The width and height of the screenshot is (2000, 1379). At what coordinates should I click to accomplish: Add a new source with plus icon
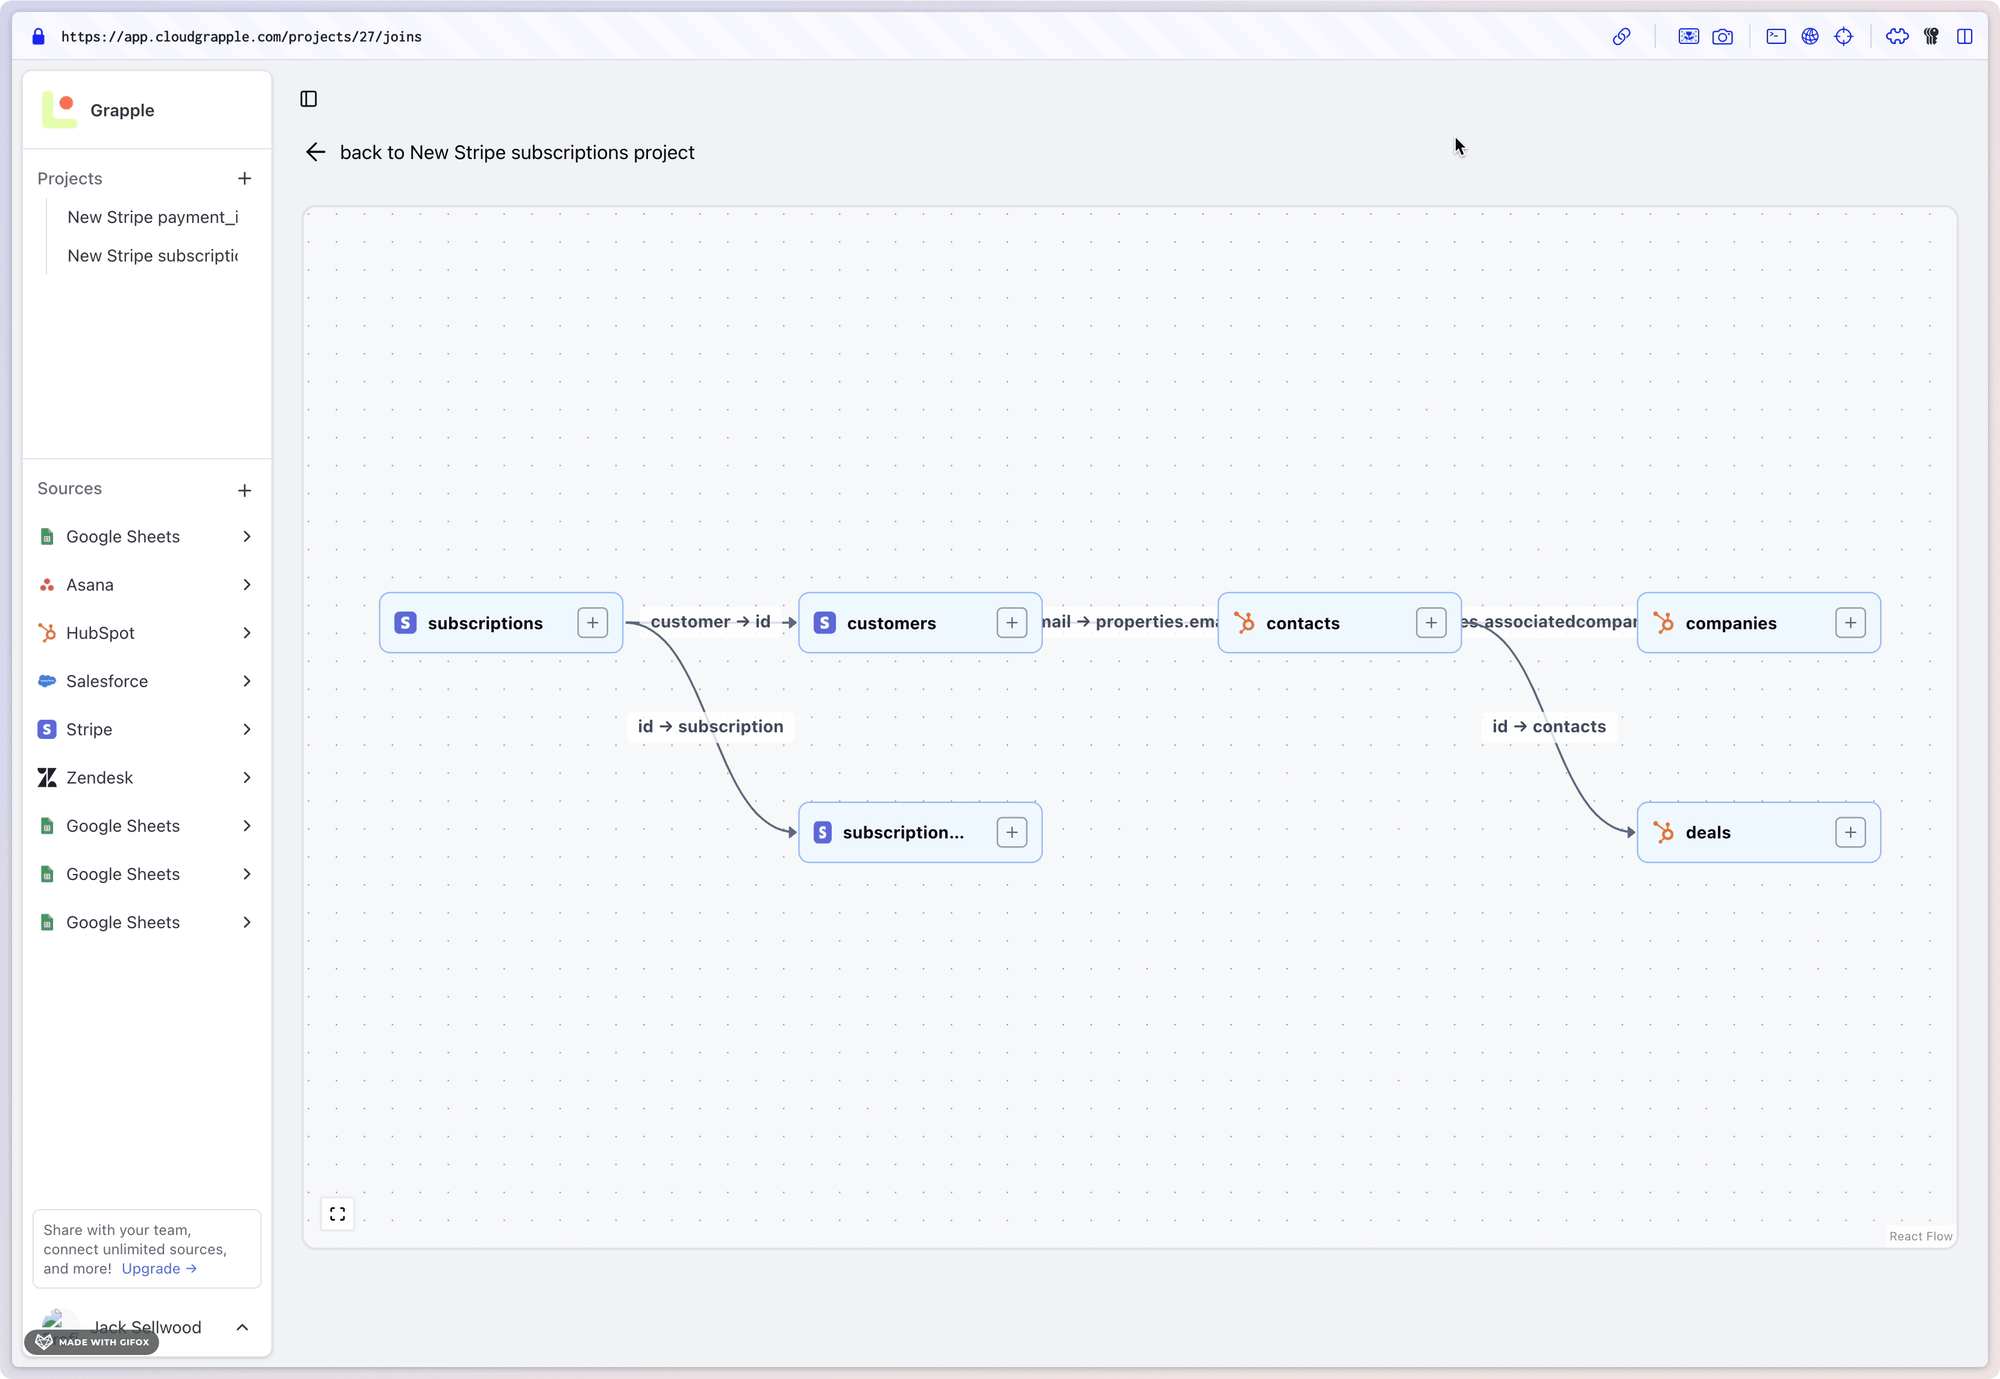coord(245,490)
